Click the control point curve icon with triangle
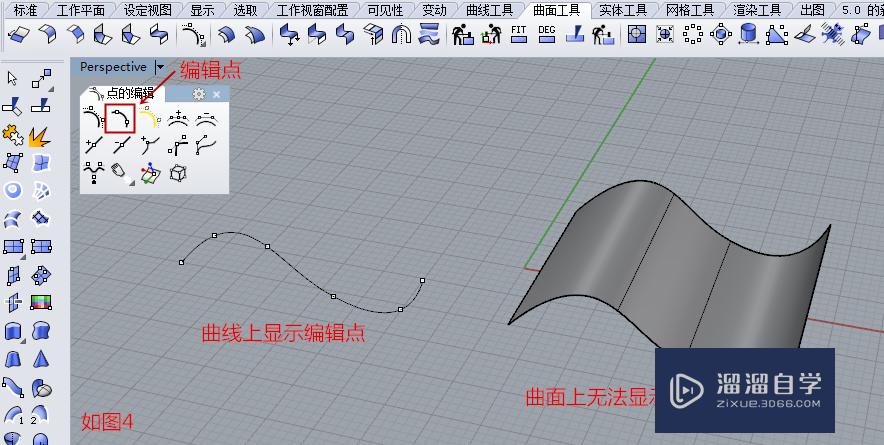884x445 pixels. click(x=193, y=34)
